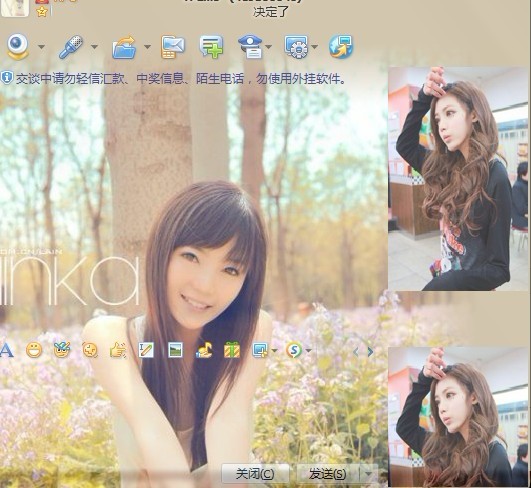531x488 pixels.
Task: Click the contact avatar at top left
Action: point(14,7)
